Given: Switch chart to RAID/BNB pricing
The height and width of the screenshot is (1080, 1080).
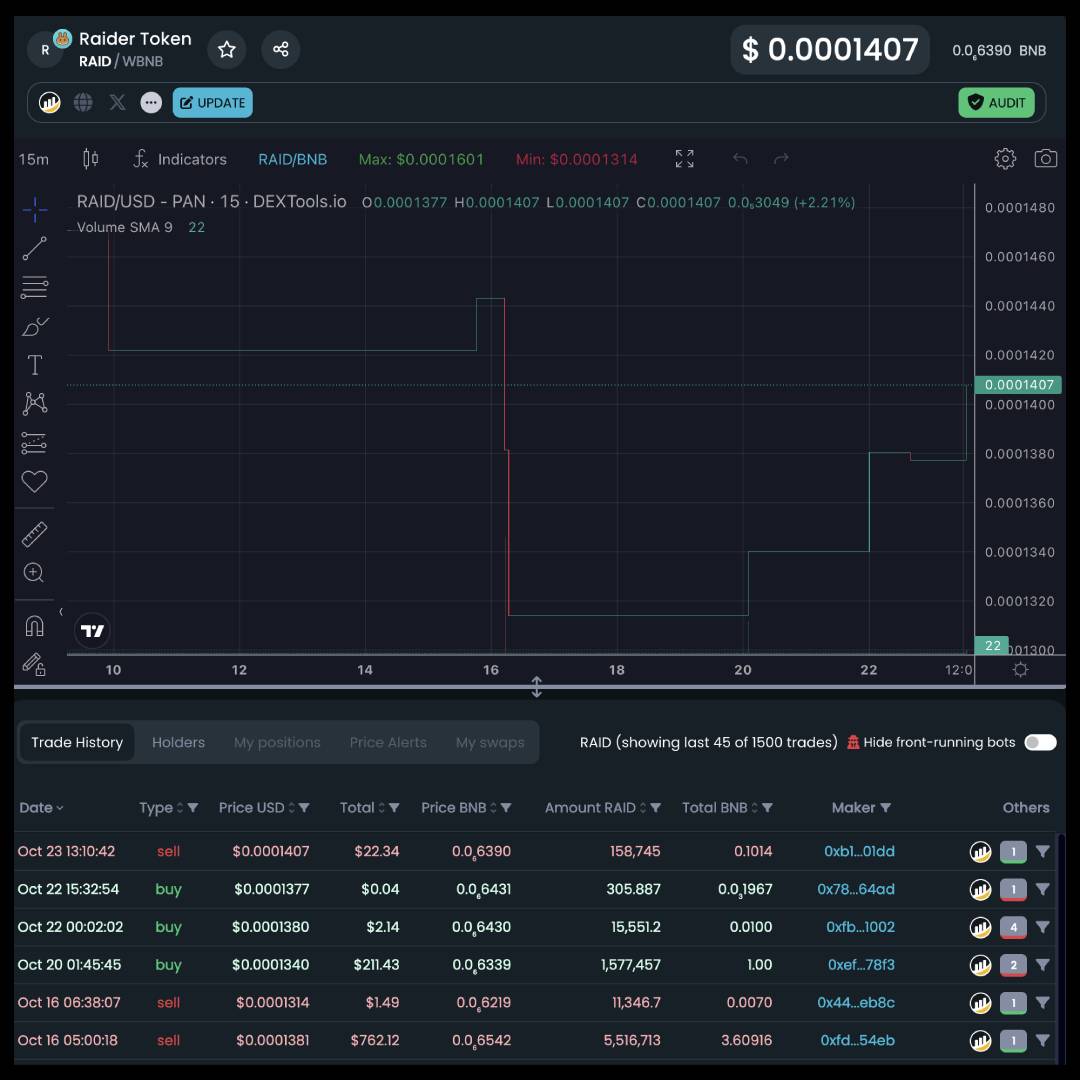Looking at the screenshot, I should [292, 159].
